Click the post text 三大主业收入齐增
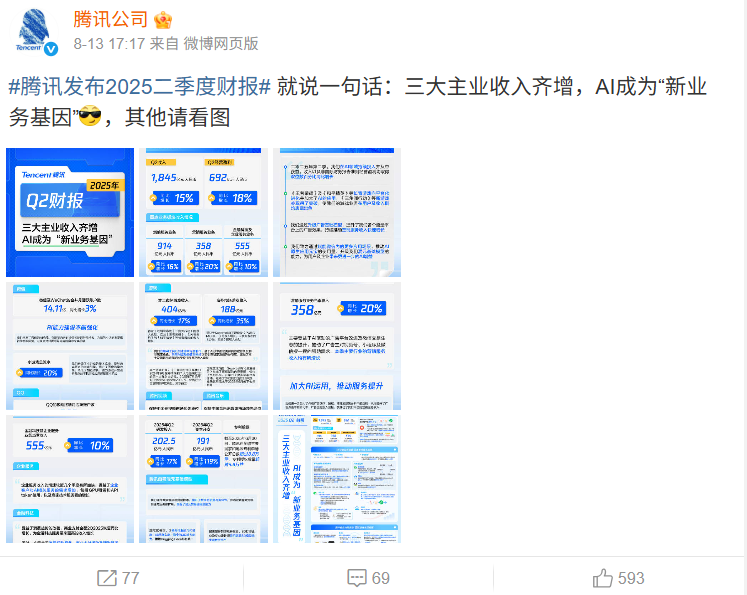 pyautogui.click(x=489, y=87)
